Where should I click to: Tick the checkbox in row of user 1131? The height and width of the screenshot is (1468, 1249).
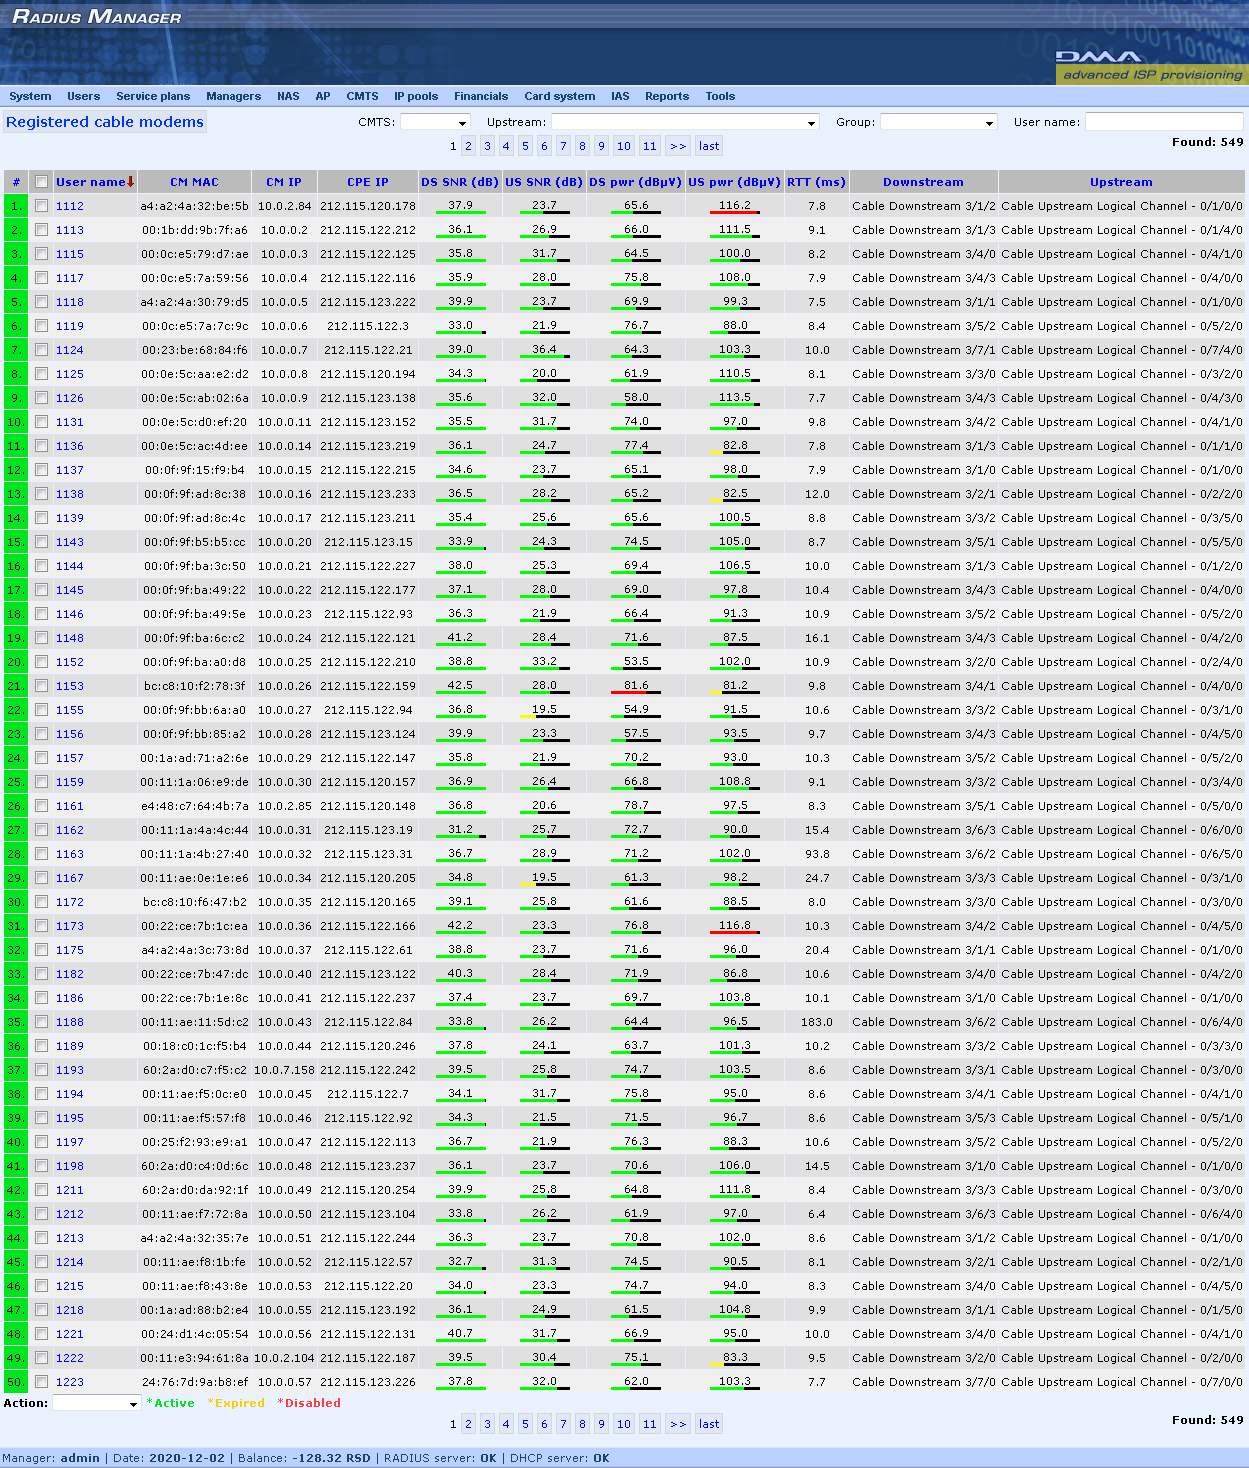[41, 422]
